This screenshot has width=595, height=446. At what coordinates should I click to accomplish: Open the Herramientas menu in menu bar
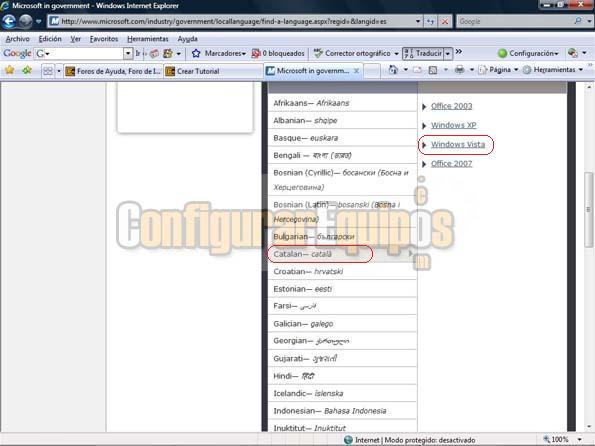(x=148, y=39)
